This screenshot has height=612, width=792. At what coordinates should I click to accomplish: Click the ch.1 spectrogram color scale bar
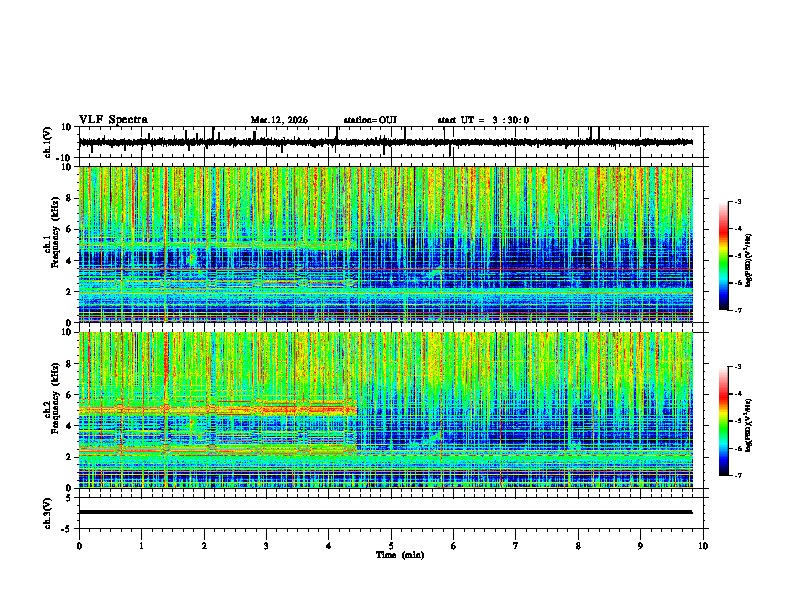pyautogui.click(x=724, y=256)
